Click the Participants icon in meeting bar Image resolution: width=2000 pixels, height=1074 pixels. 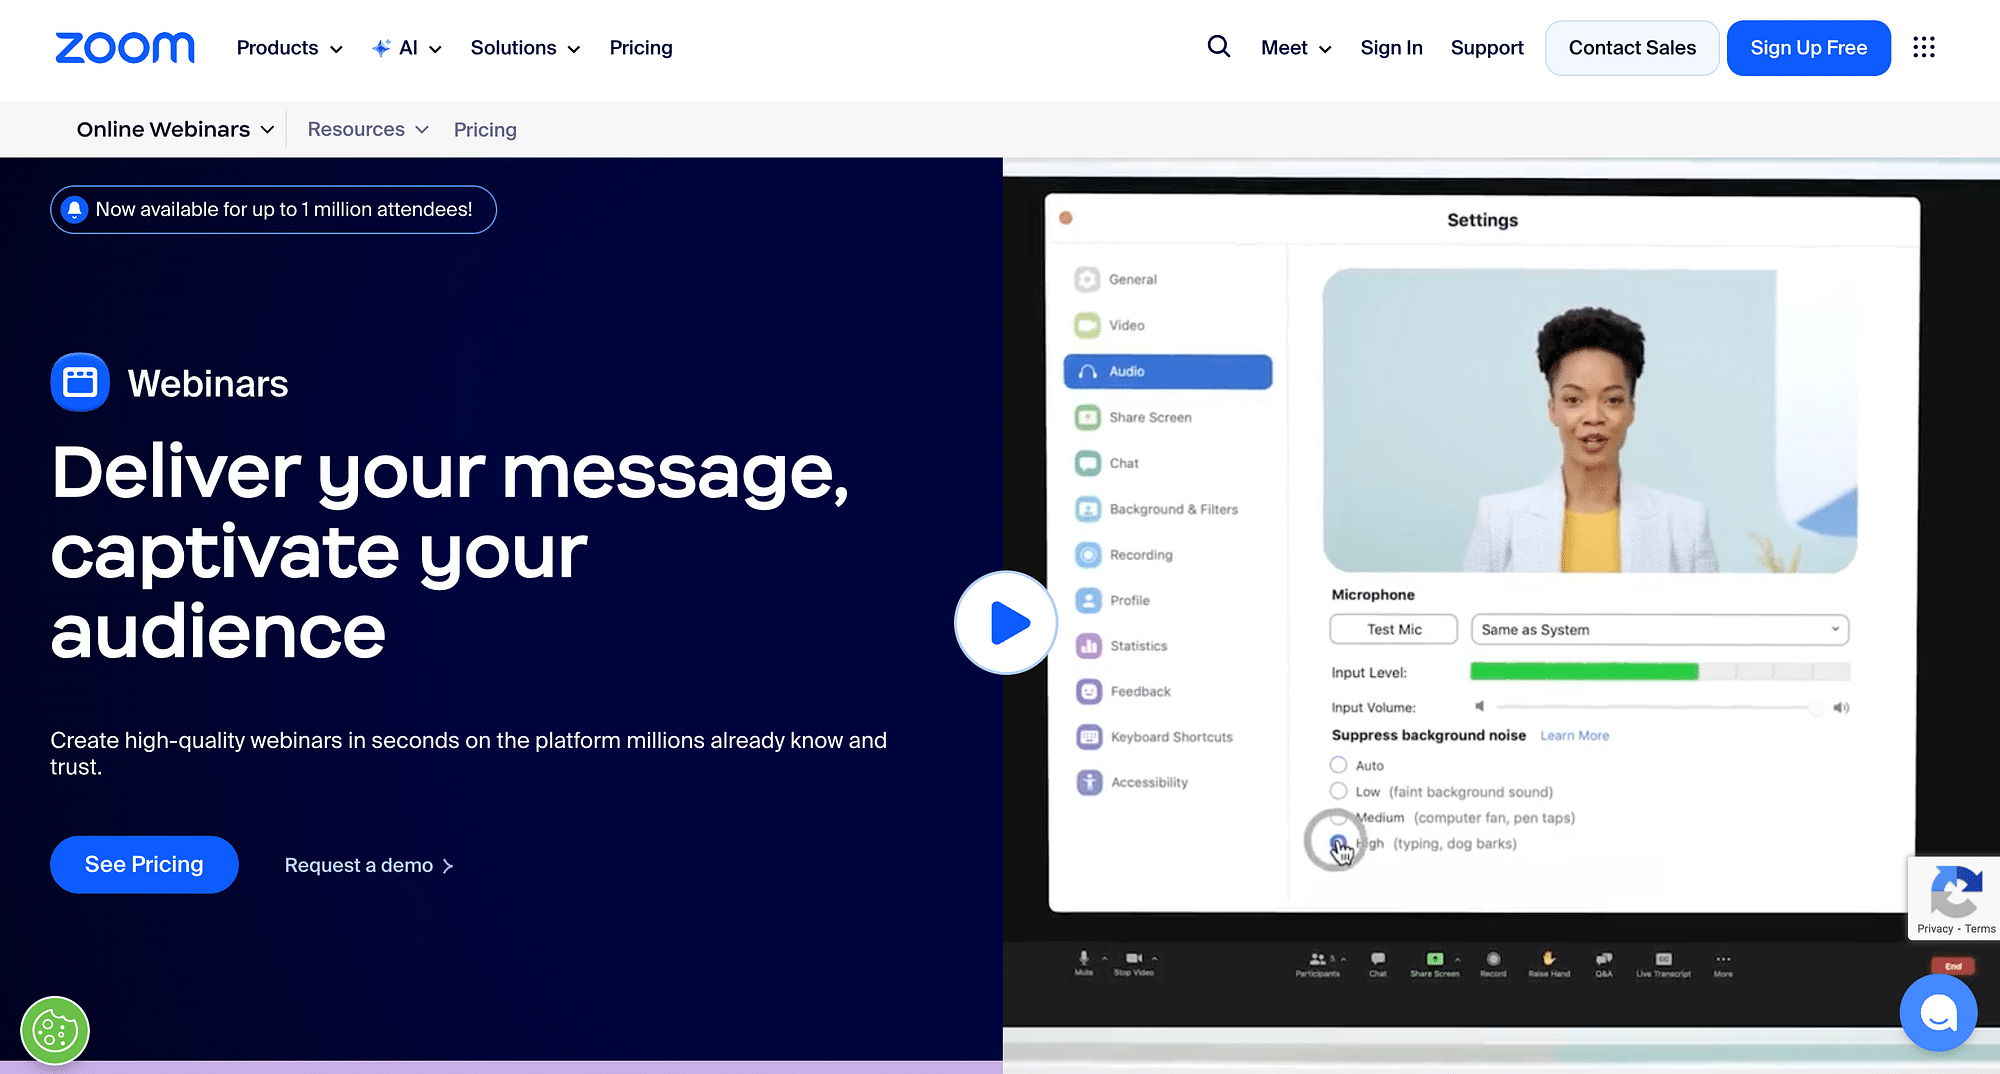click(1317, 958)
